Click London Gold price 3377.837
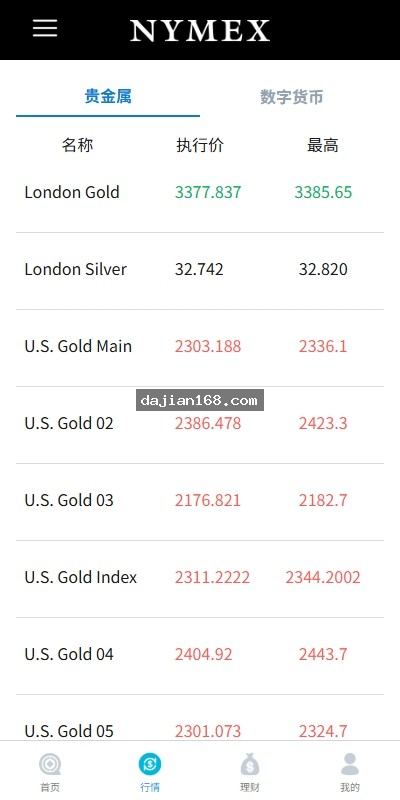Image resolution: width=400 pixels, height=800 pixels. tap(208, 192)
